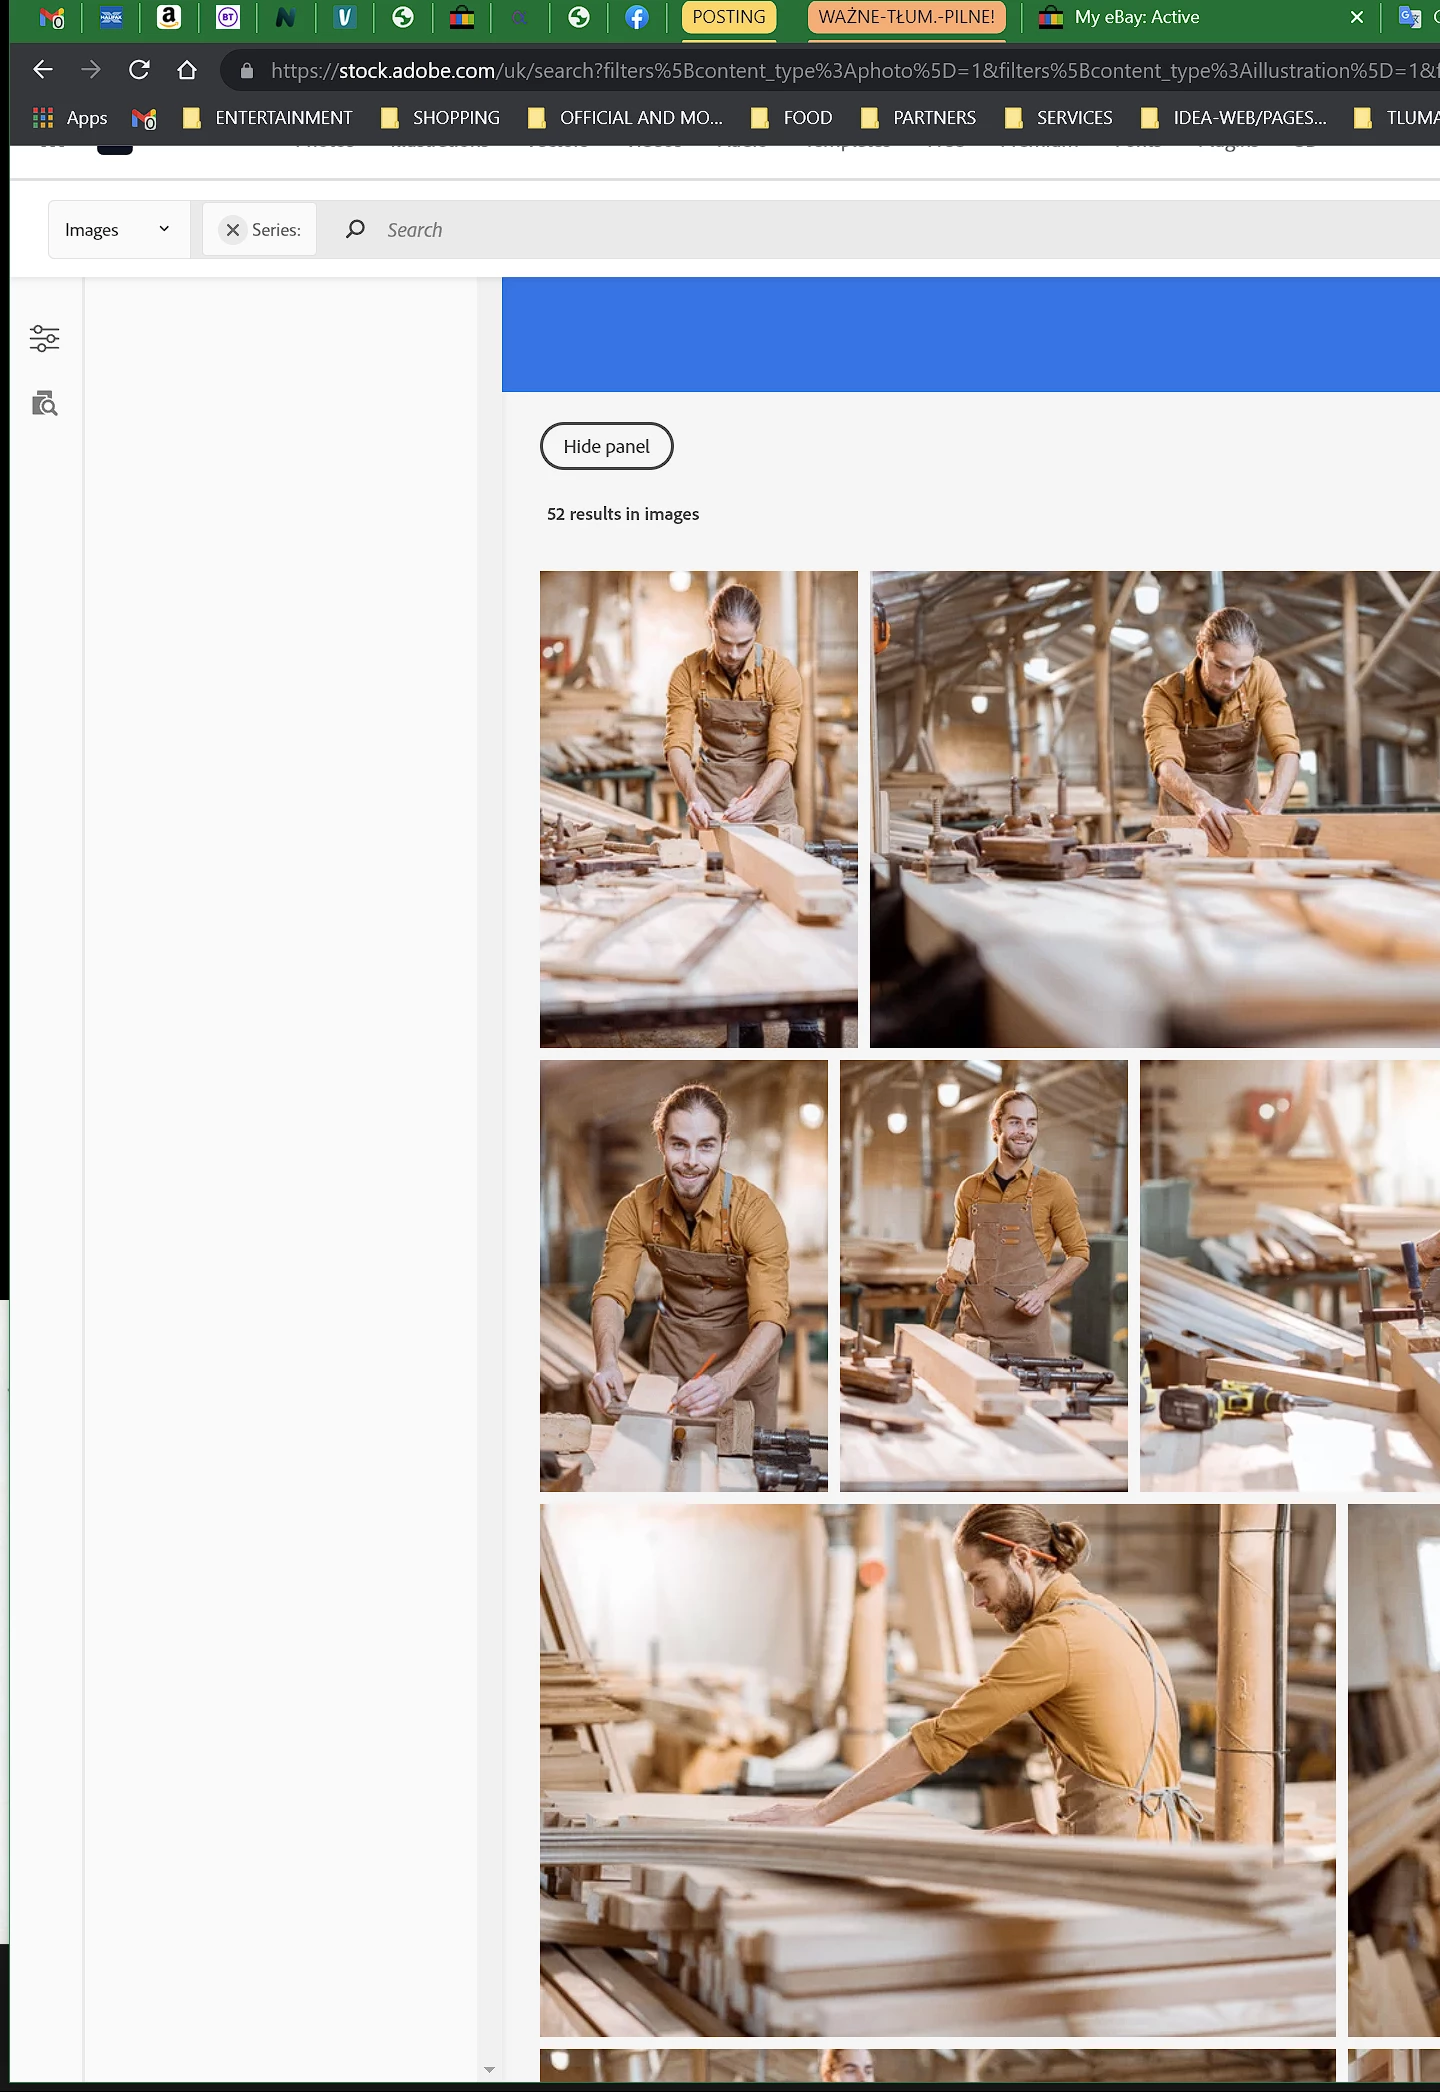Click the Hide panel button
This screenshot has width=1440, height=2092.
click(606, 446)
